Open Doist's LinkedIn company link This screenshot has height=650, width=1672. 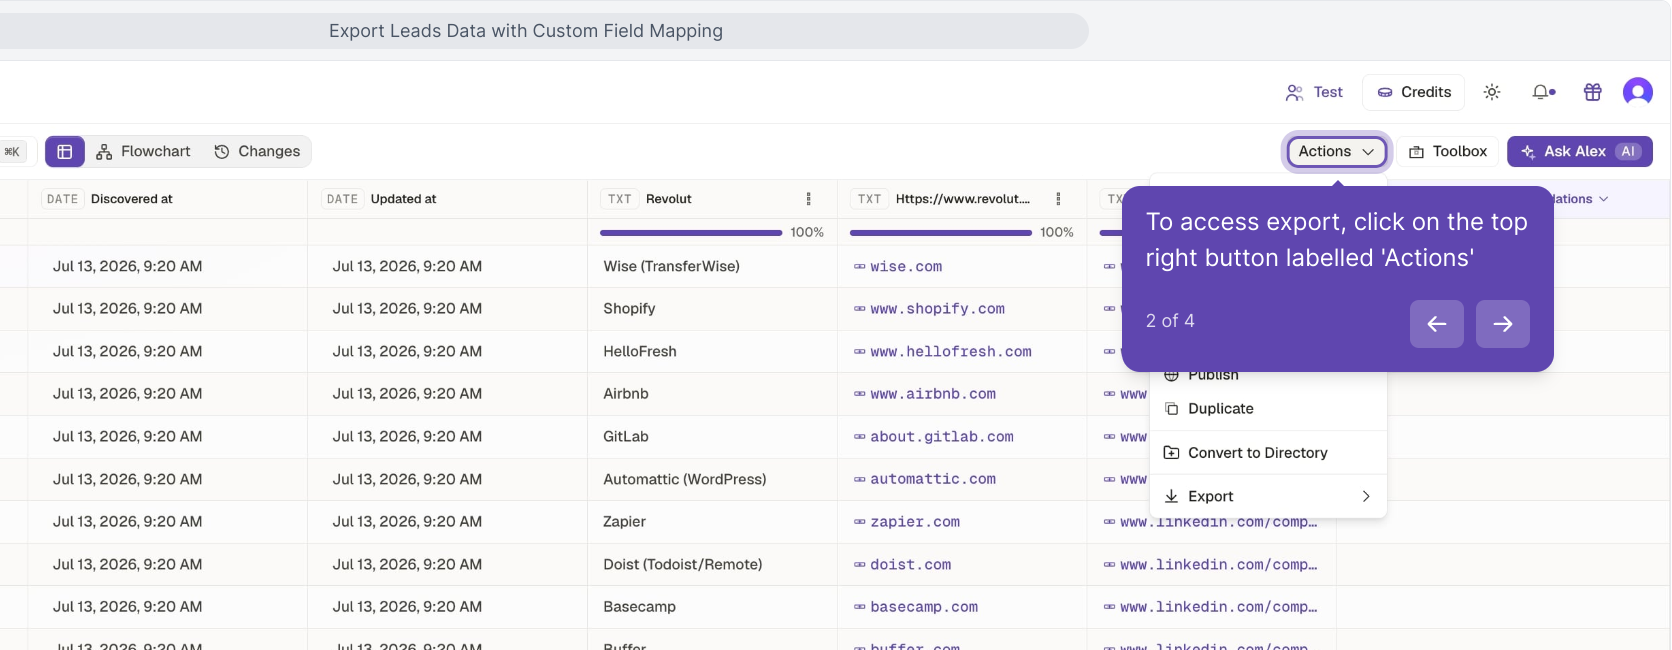click(x=1219, y=565)
